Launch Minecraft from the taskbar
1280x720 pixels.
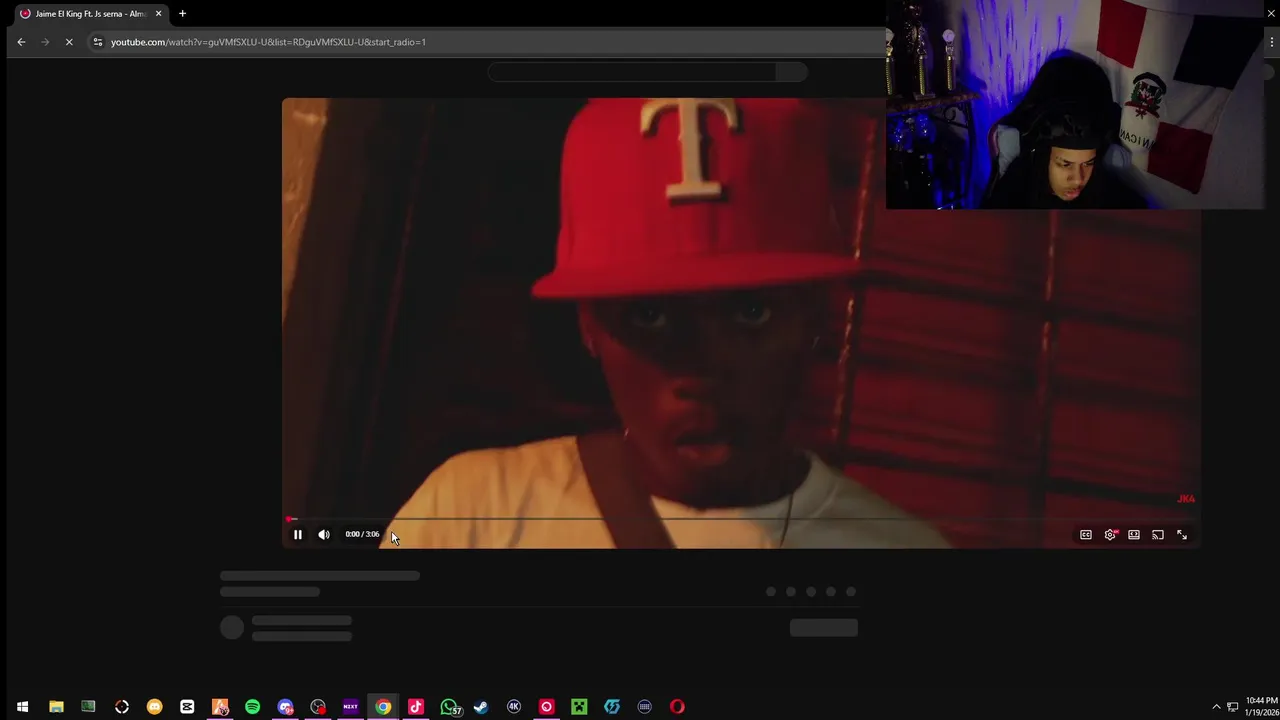[x=579, y=707]
